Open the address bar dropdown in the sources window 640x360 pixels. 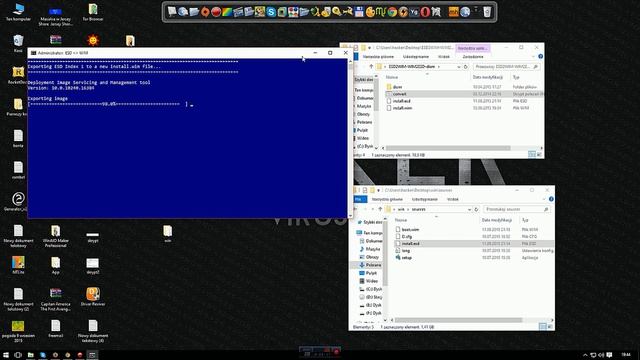(469, 209)
